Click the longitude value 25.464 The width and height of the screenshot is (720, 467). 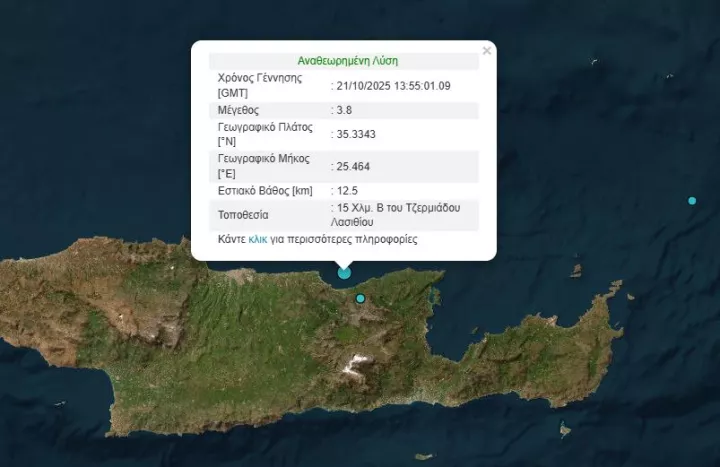[x=353, y=165]
